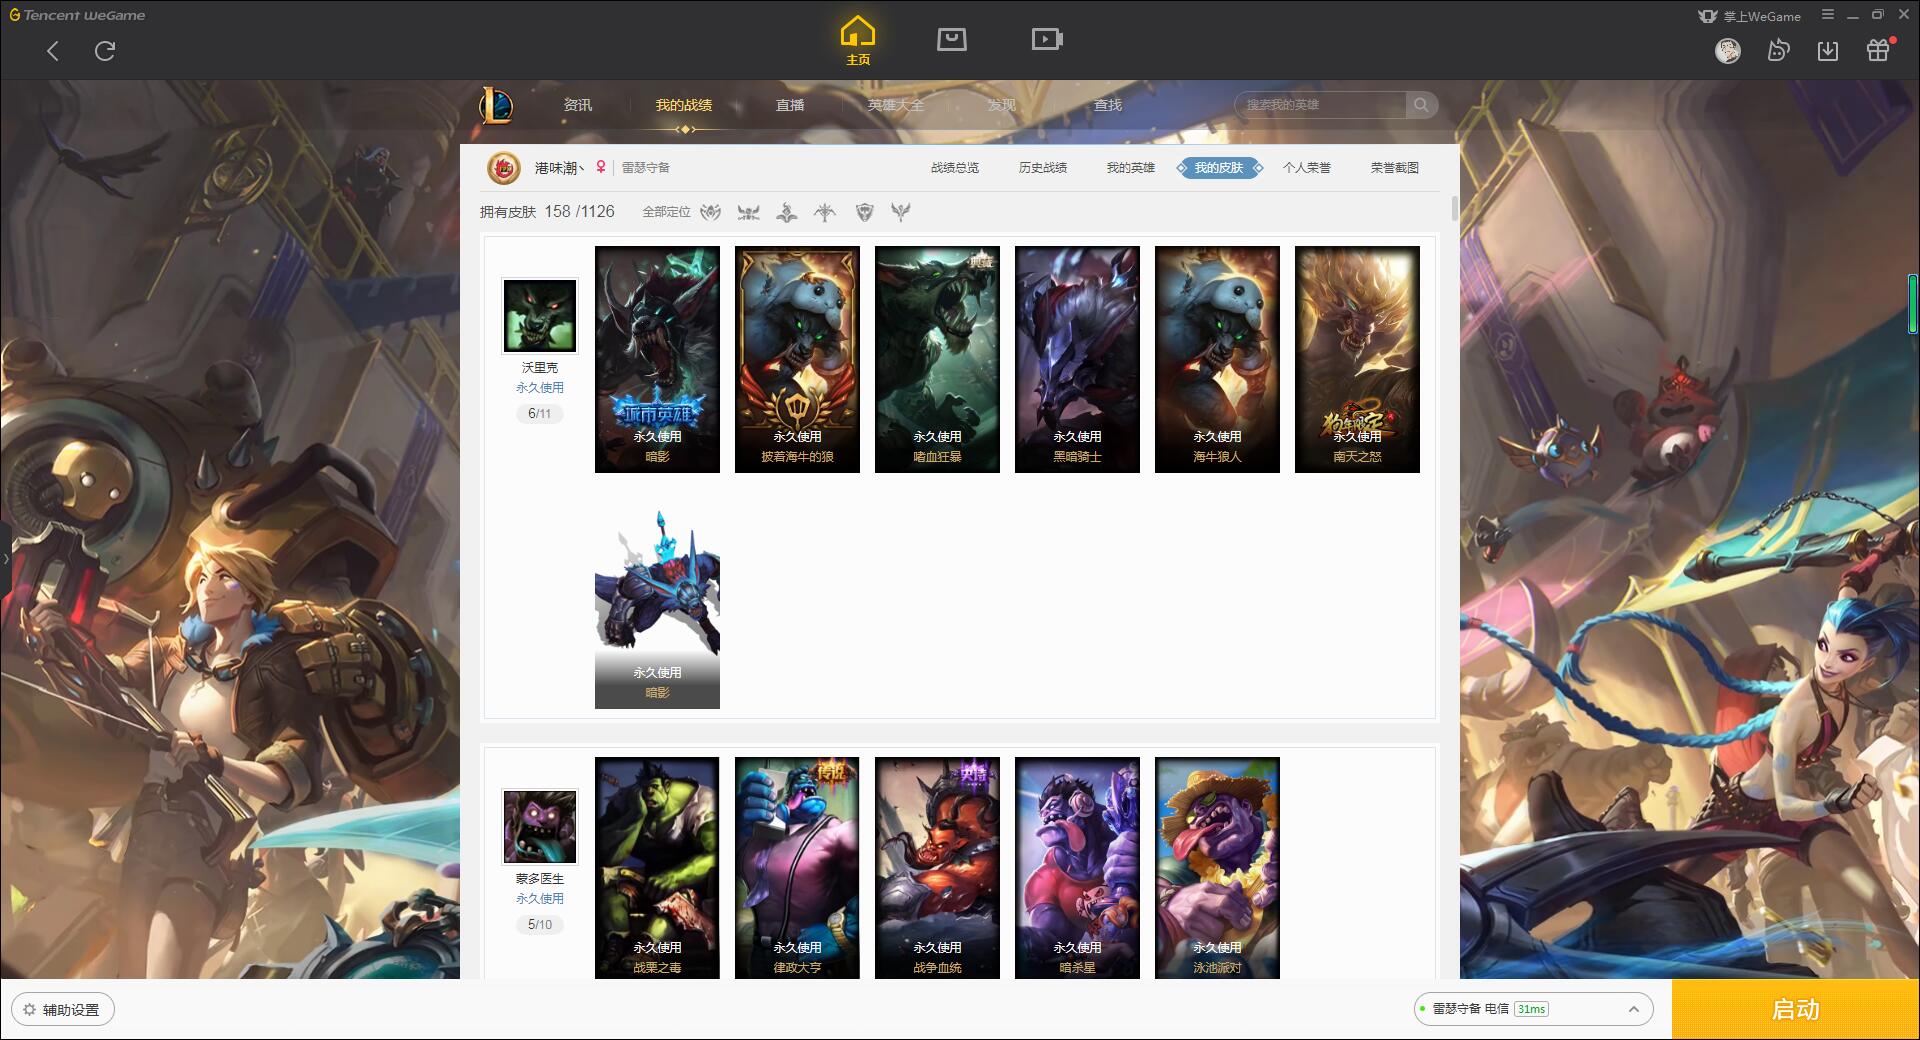This screenshot has width=1920, height=1040.
Task: Switch to 资讯 tab
Action: click(578, 105)
